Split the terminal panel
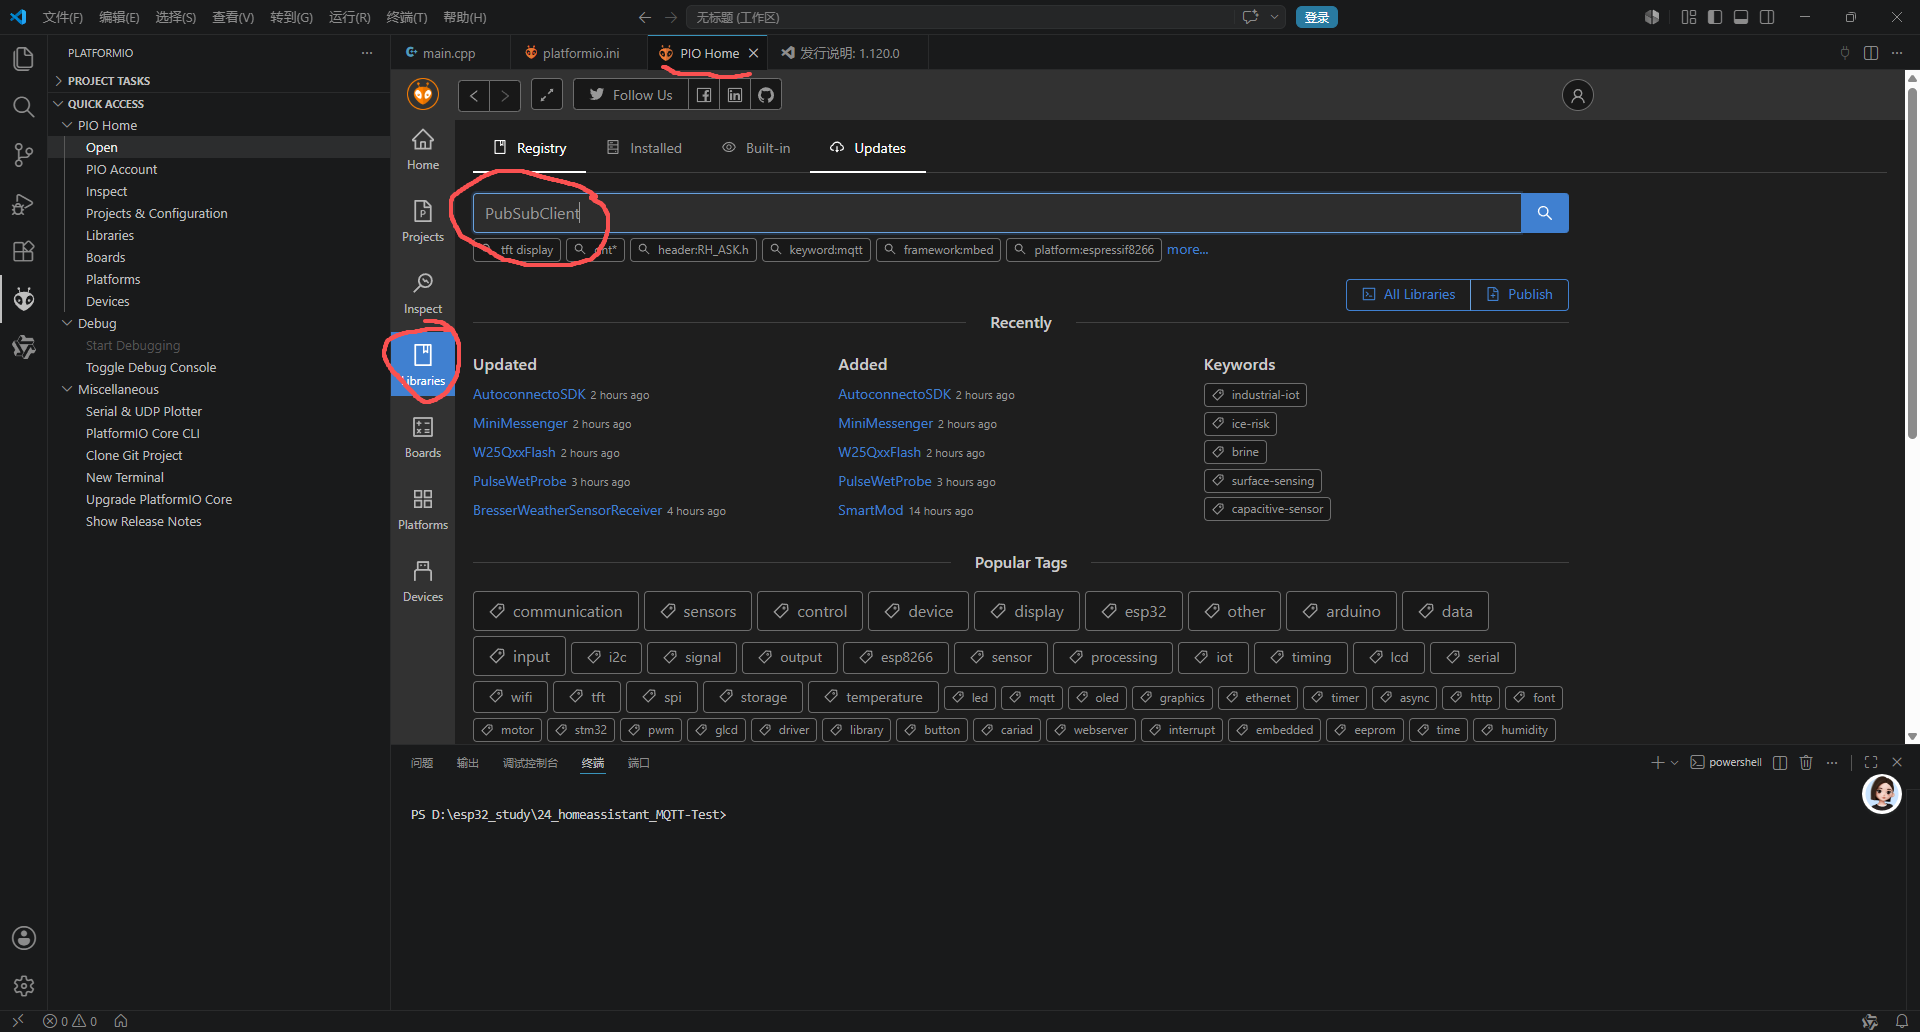1920x1032 pixels. tap(1780, 762)
